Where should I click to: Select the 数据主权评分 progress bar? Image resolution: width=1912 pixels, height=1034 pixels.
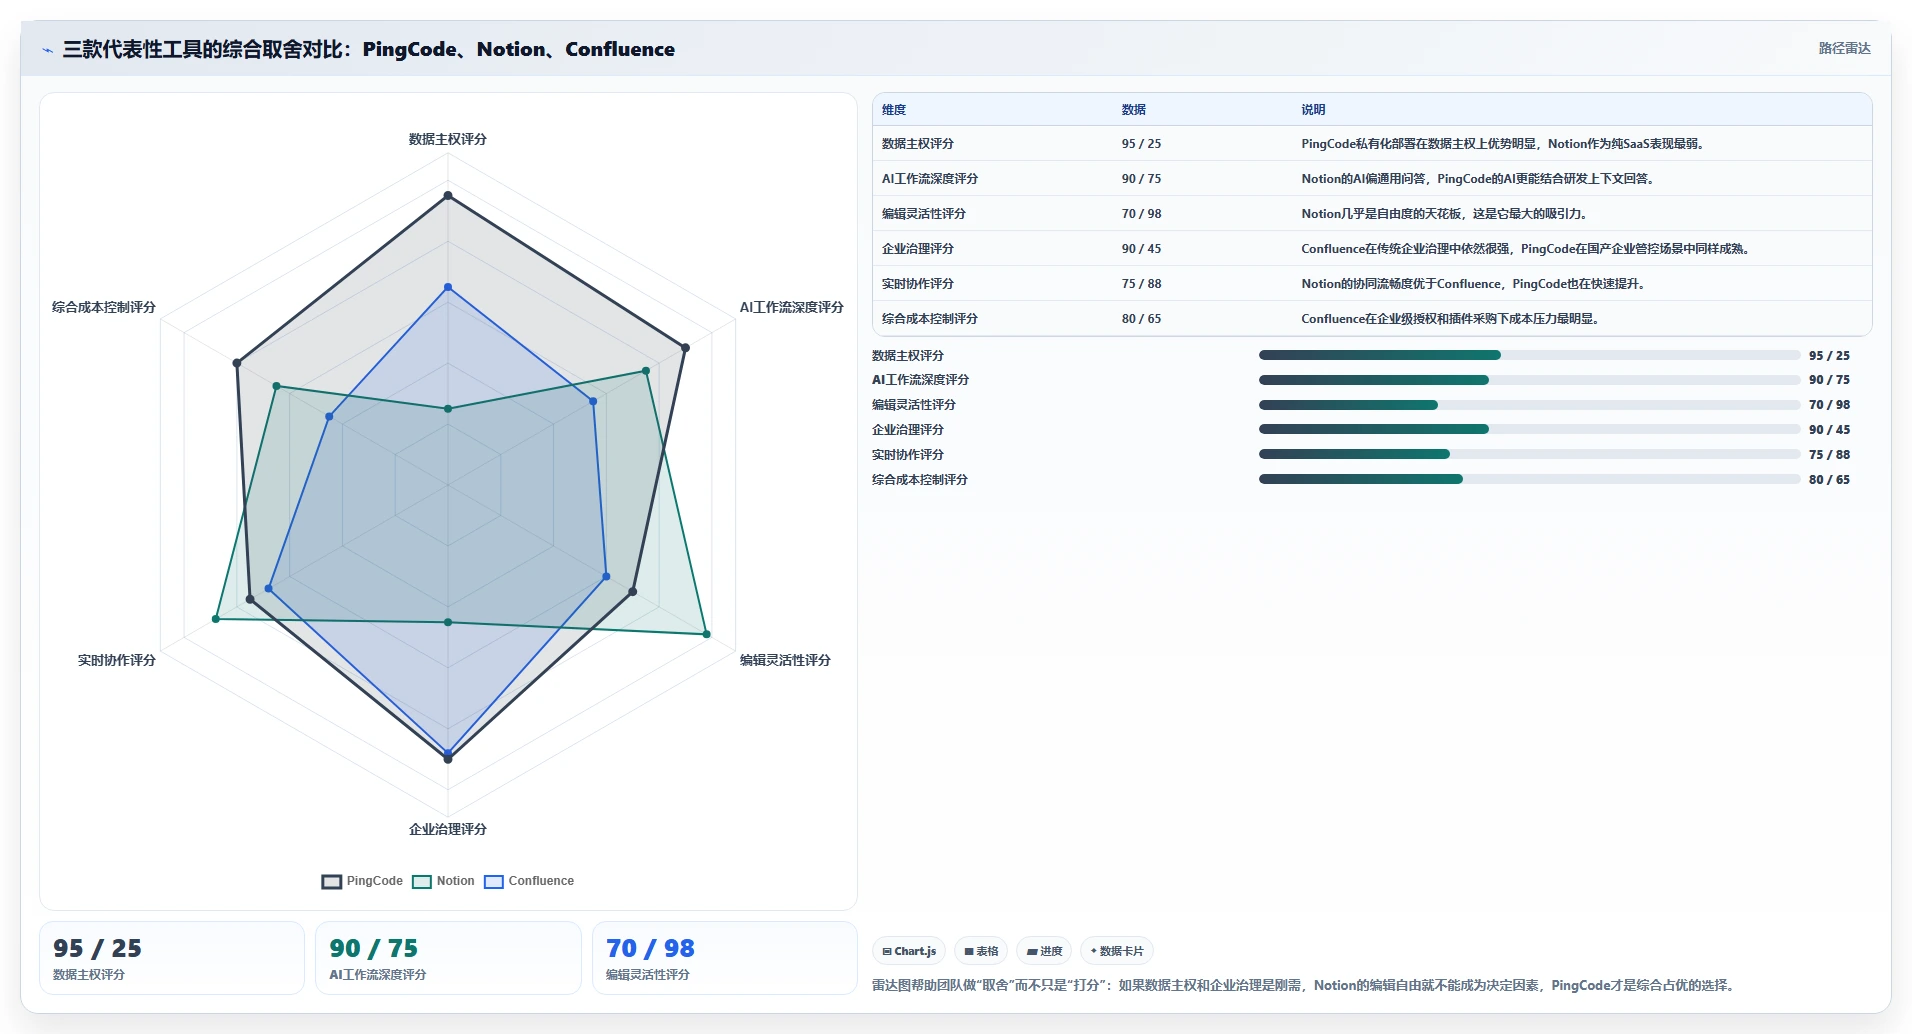(1529, 355)
